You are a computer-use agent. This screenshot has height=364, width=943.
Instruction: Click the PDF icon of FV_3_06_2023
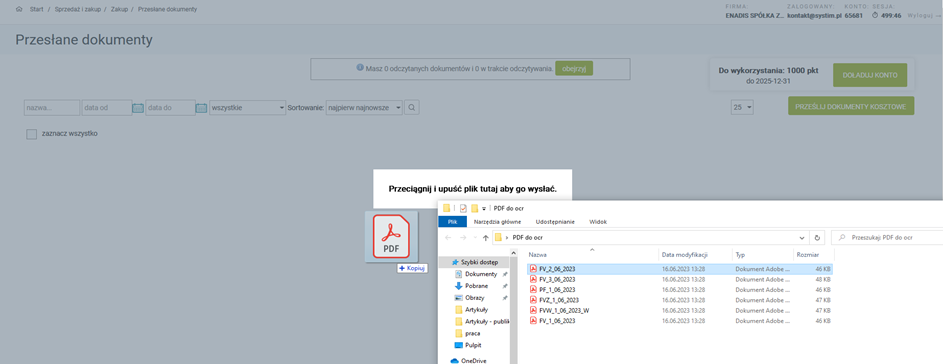(x=533, y=279)
